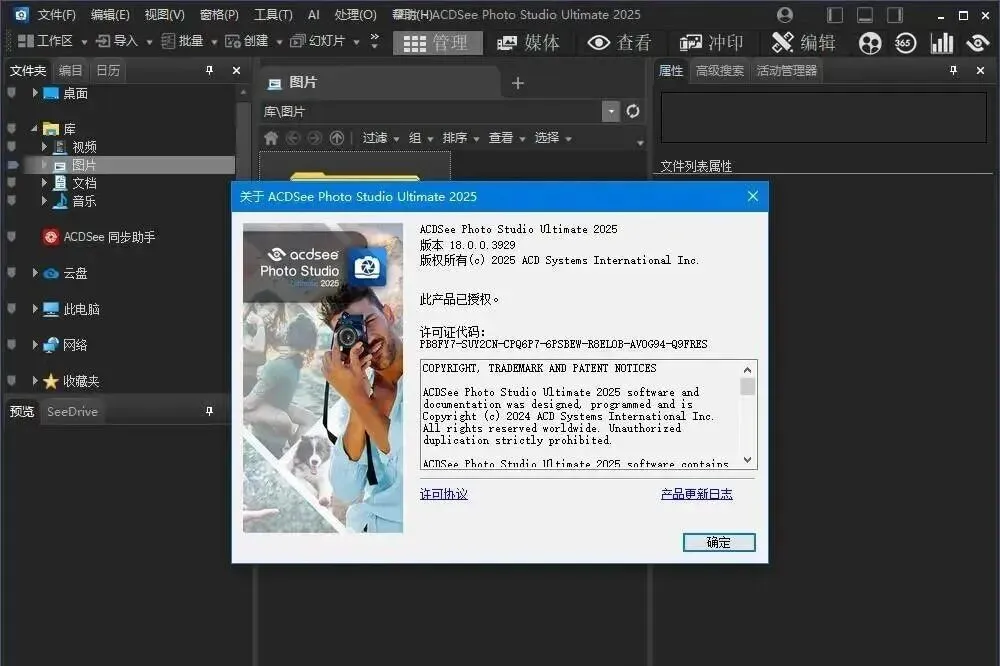1000x666 pixels.
Task: Open the Group dropdown
Action: [x=421, y=138]
